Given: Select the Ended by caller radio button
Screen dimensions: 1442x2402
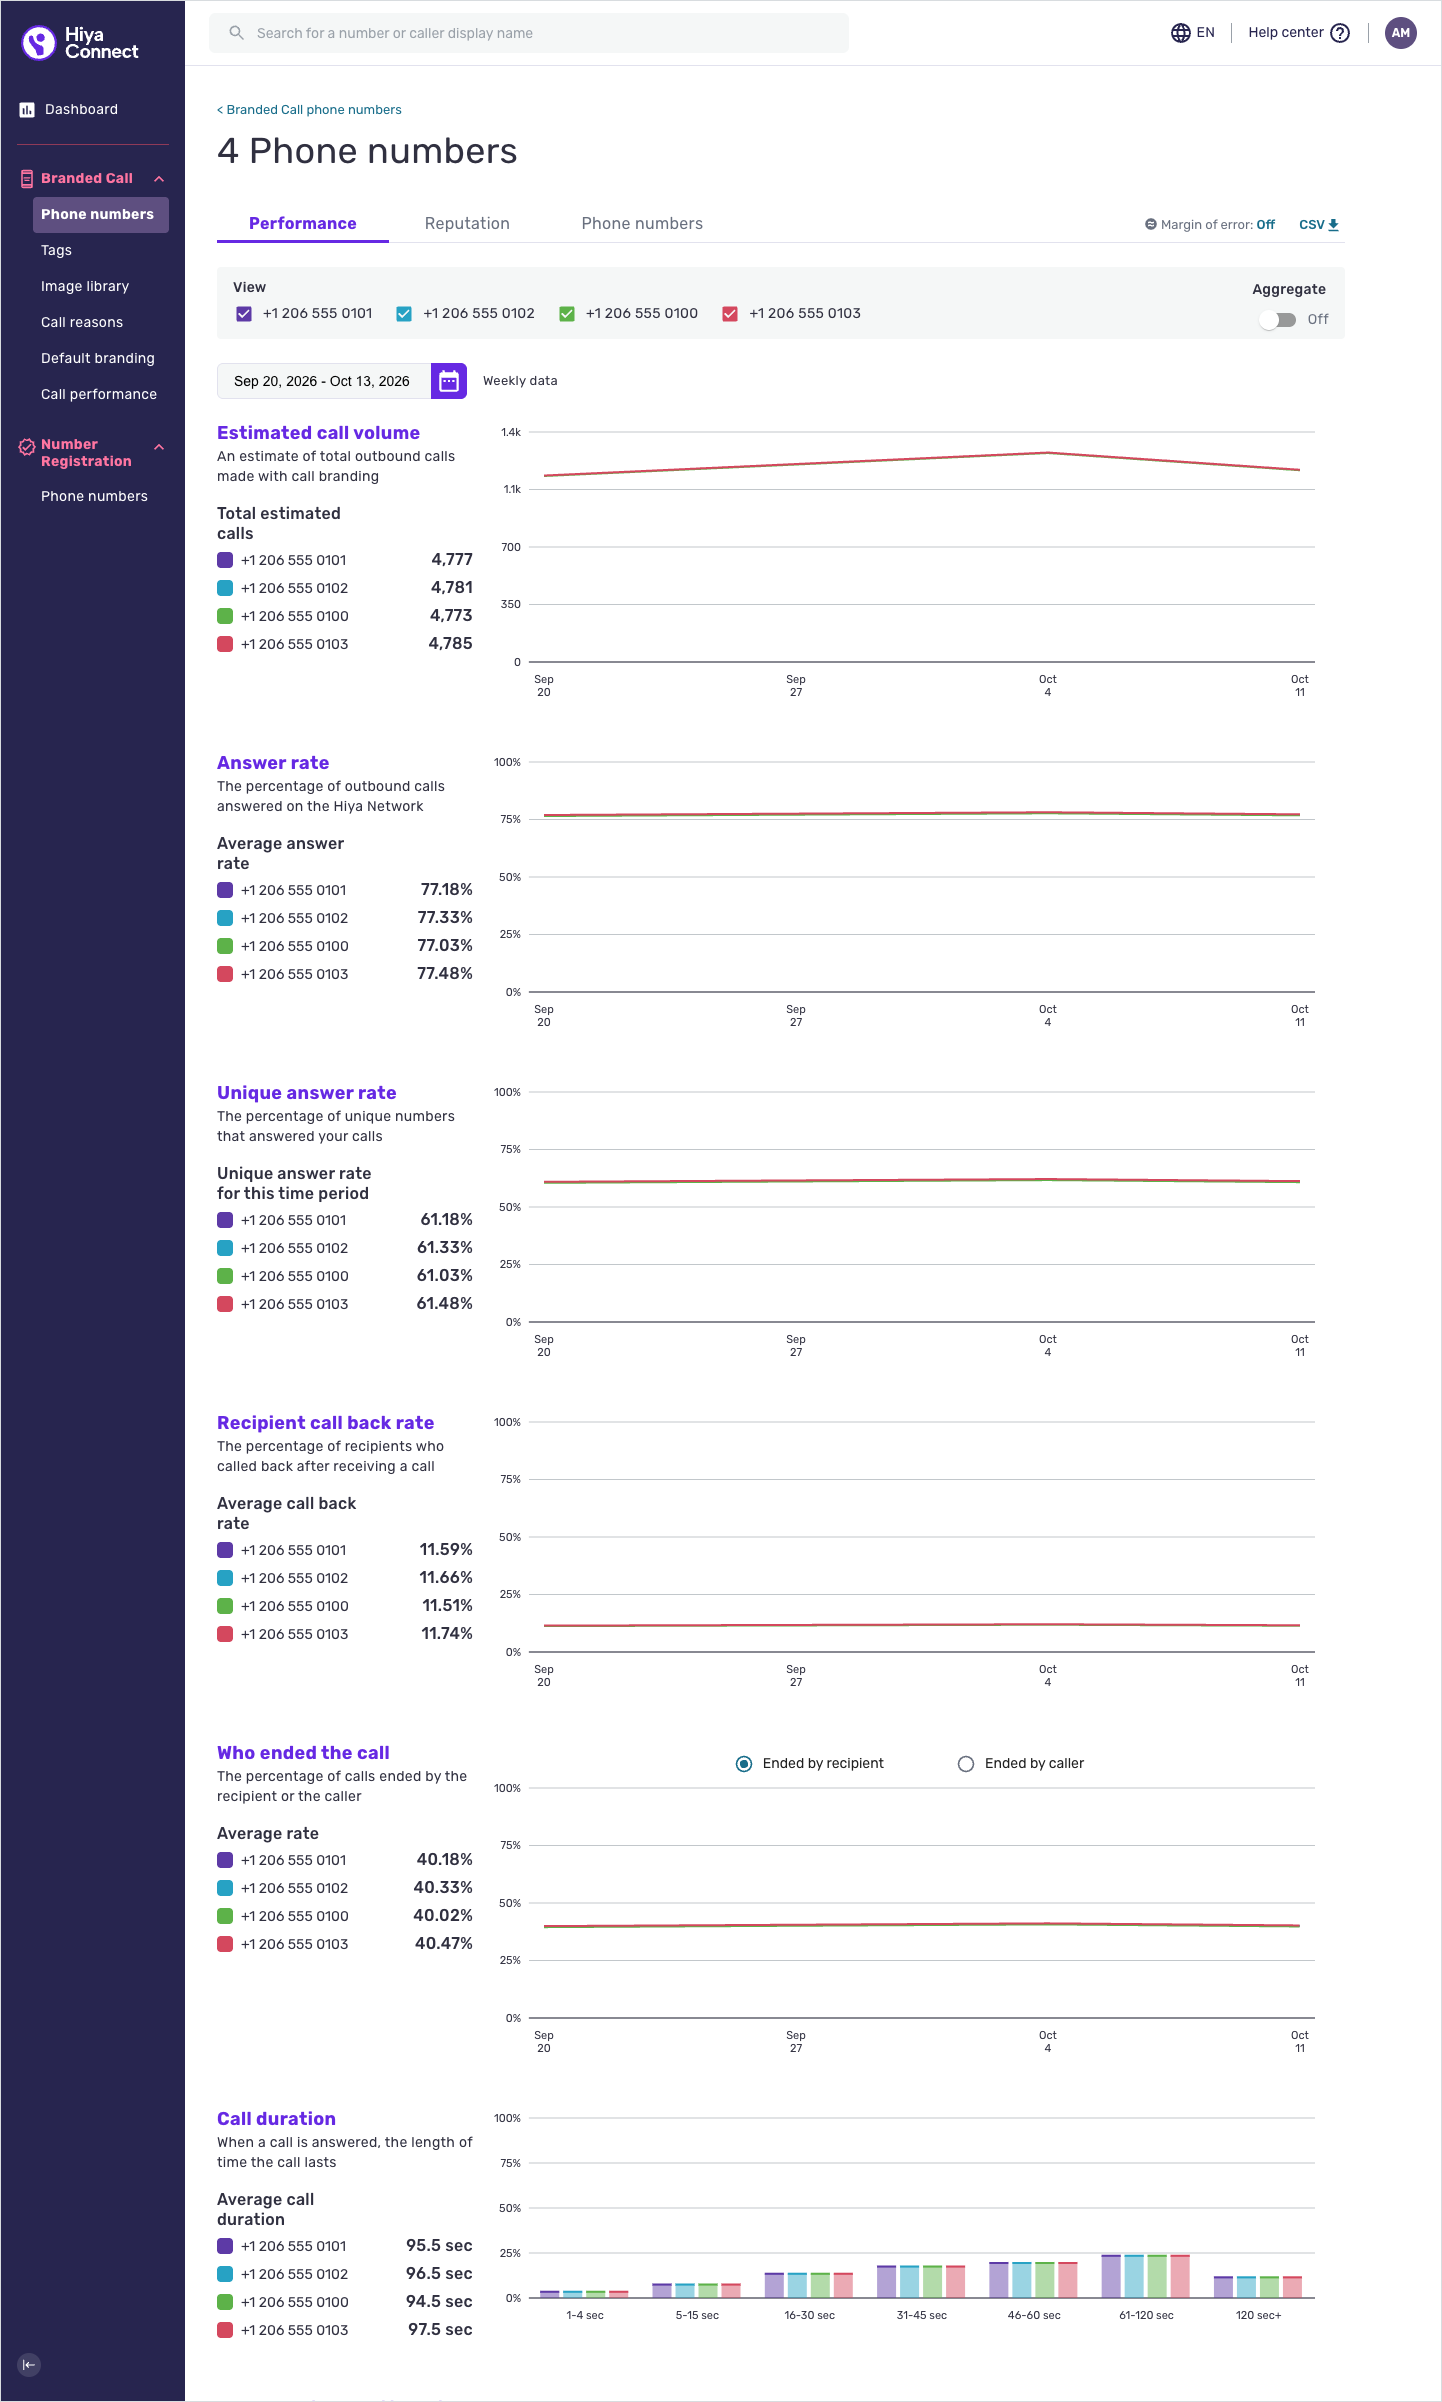Looking at the screenshot, I should [x=966, y=1764].
